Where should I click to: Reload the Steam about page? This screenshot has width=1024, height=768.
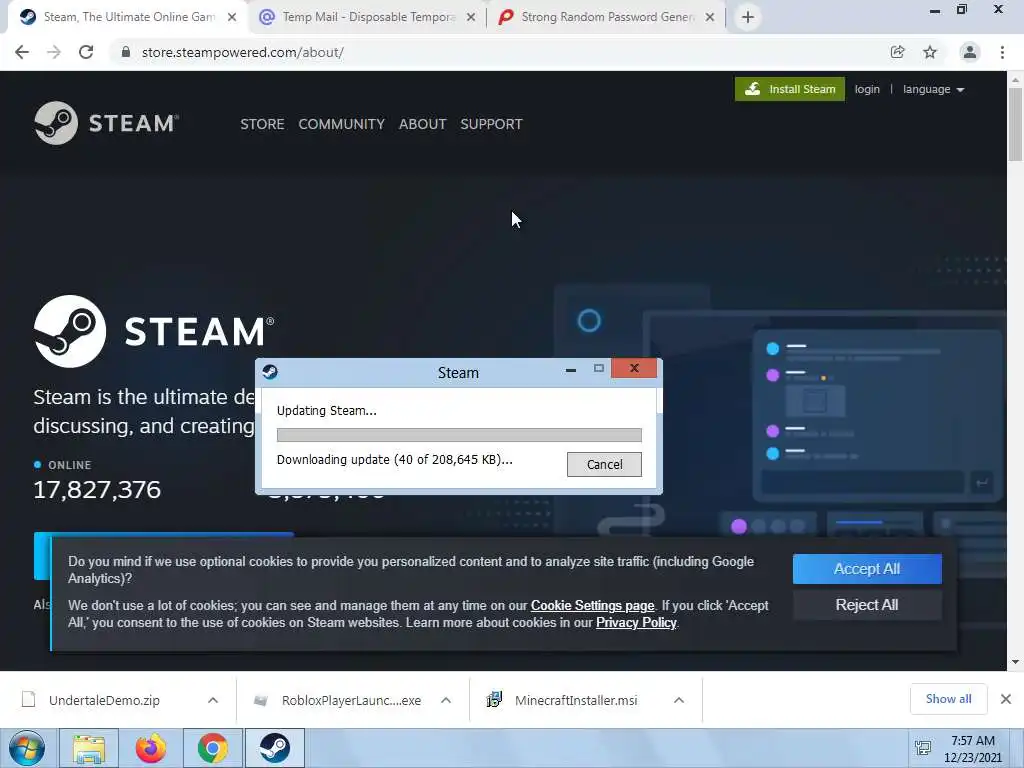86,52
